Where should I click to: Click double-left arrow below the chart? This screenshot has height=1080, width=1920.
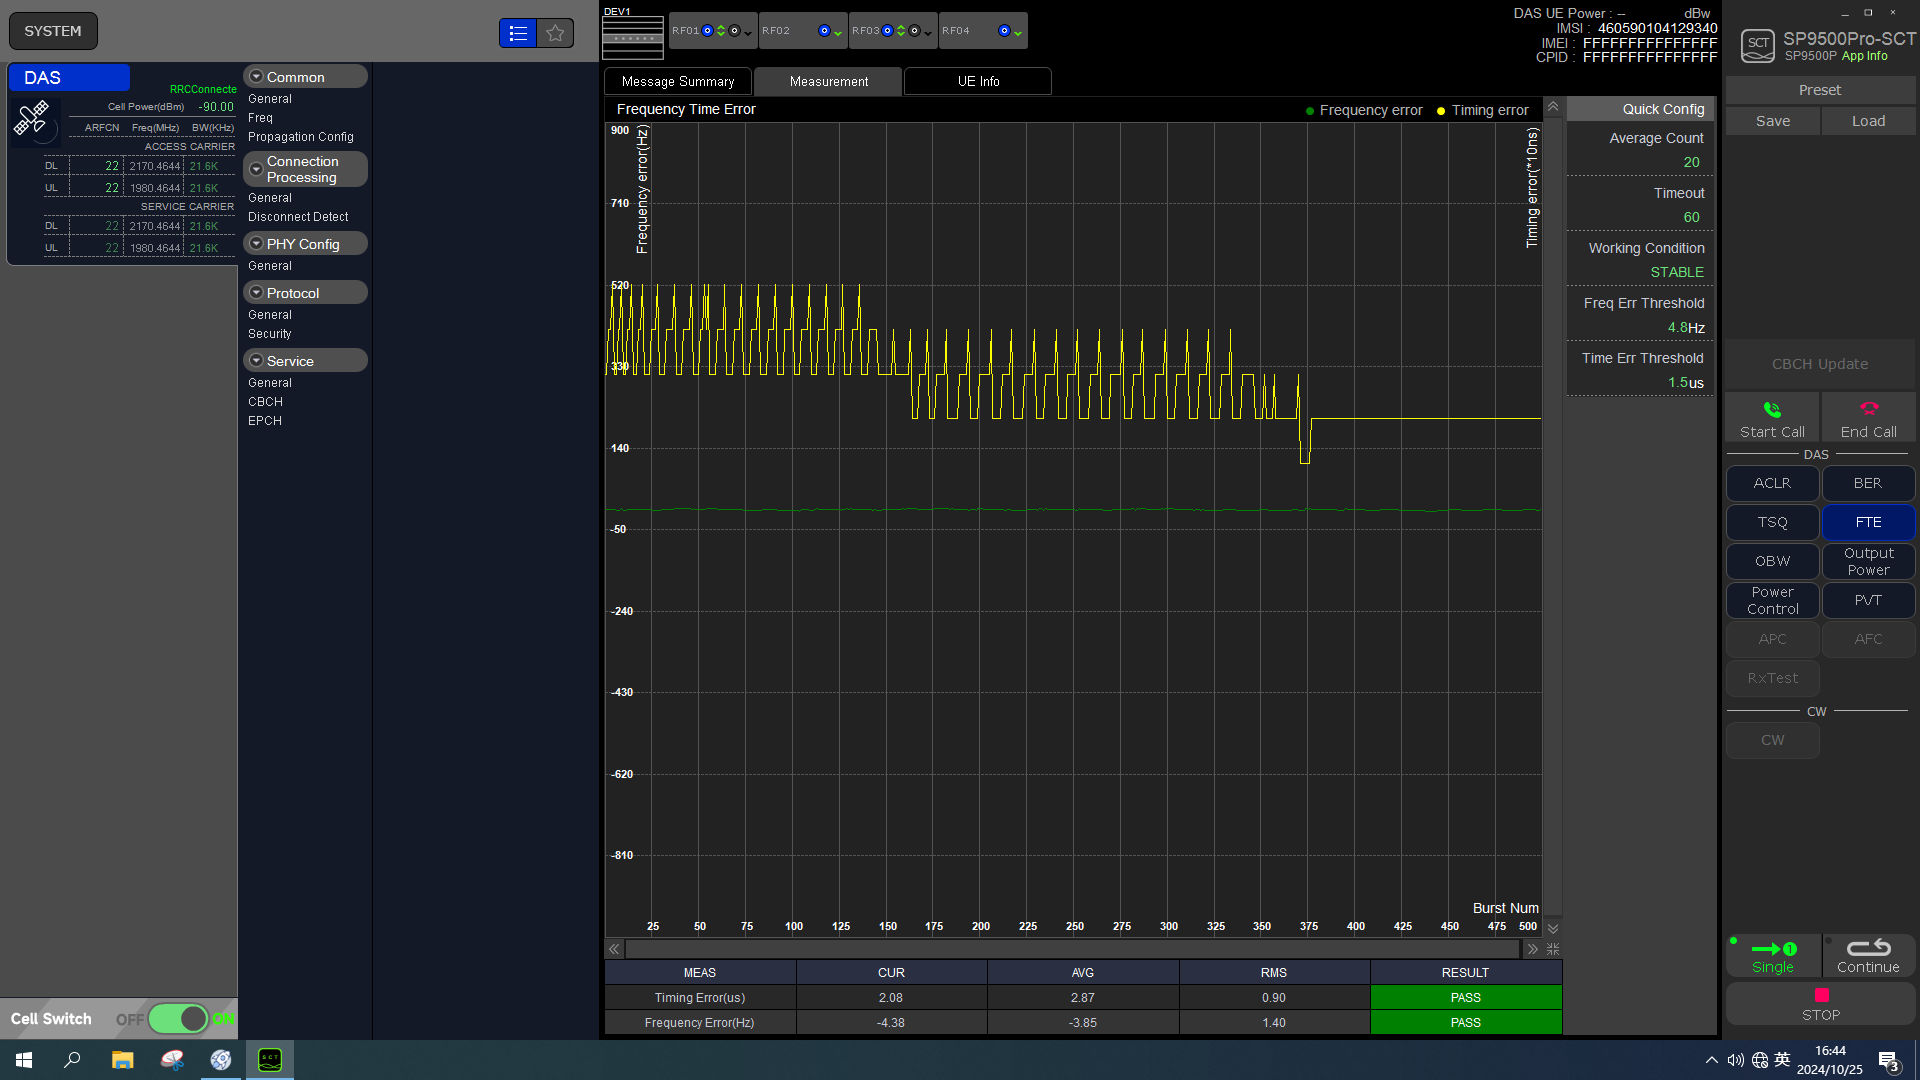[x=614, y=949]
